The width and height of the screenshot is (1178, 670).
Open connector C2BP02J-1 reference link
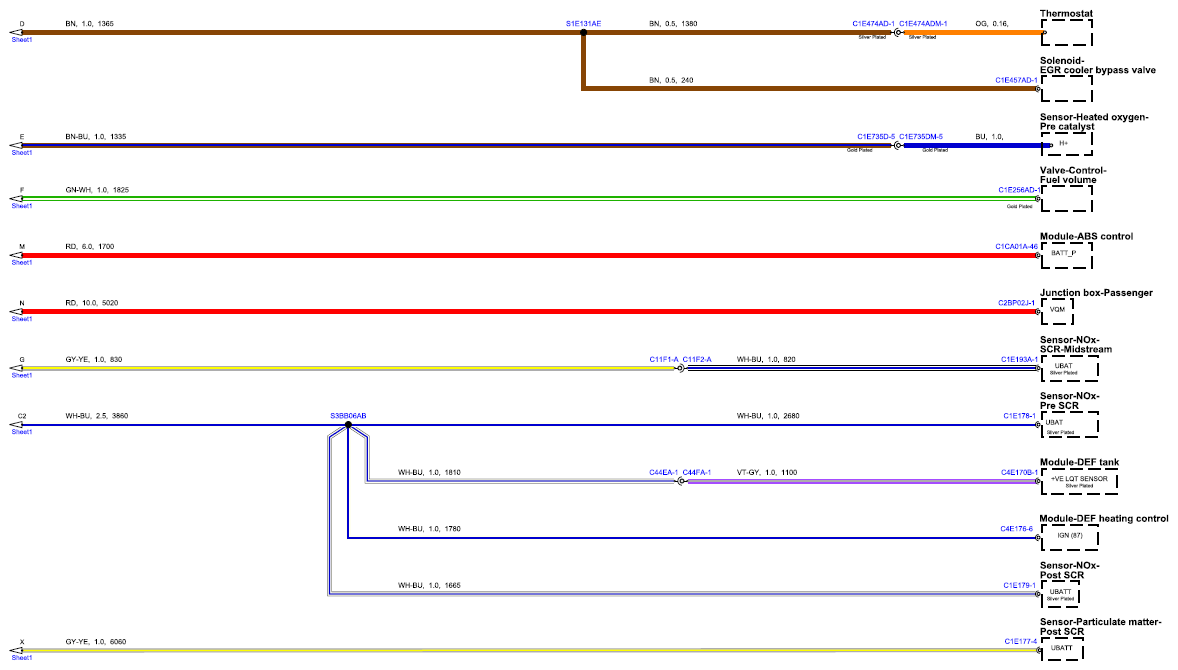click(1016, 303)
